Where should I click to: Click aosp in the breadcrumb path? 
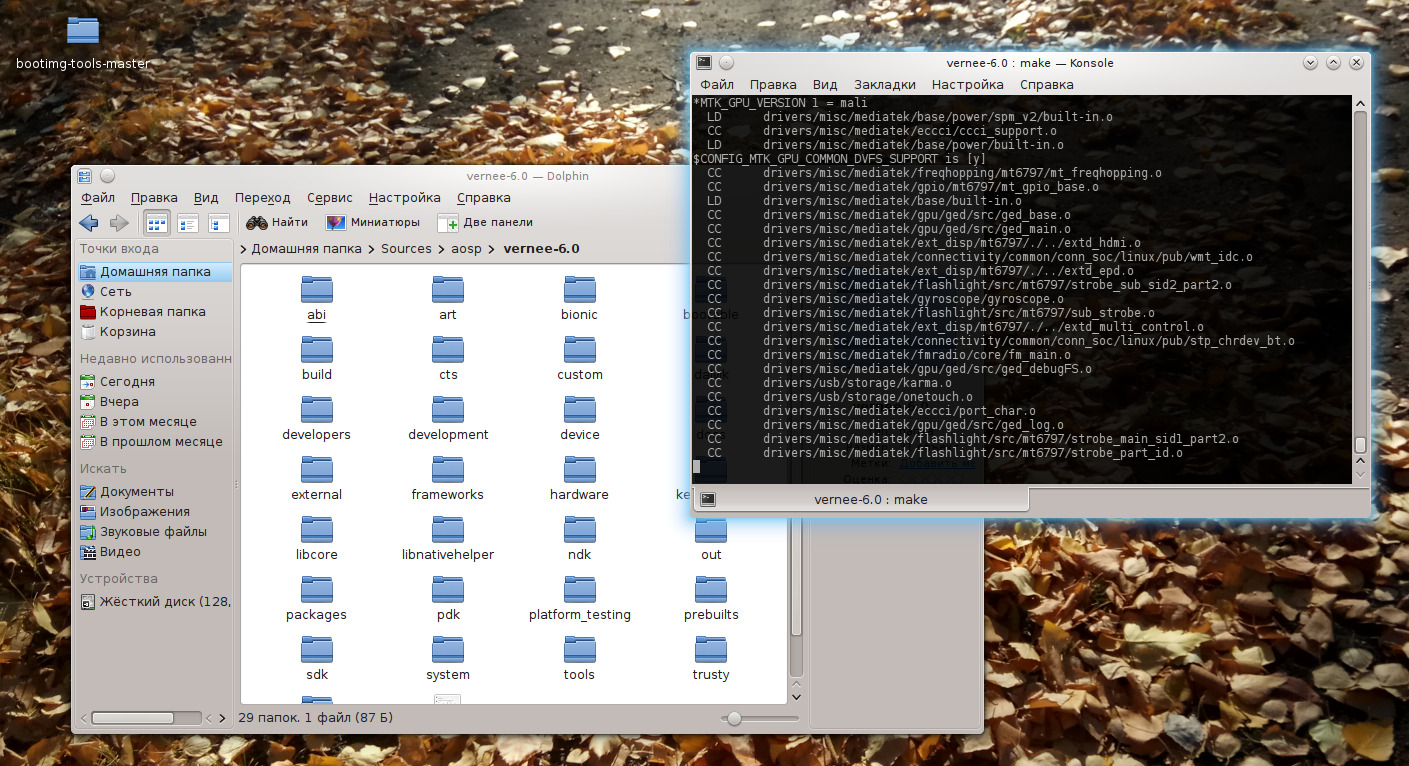465,249
